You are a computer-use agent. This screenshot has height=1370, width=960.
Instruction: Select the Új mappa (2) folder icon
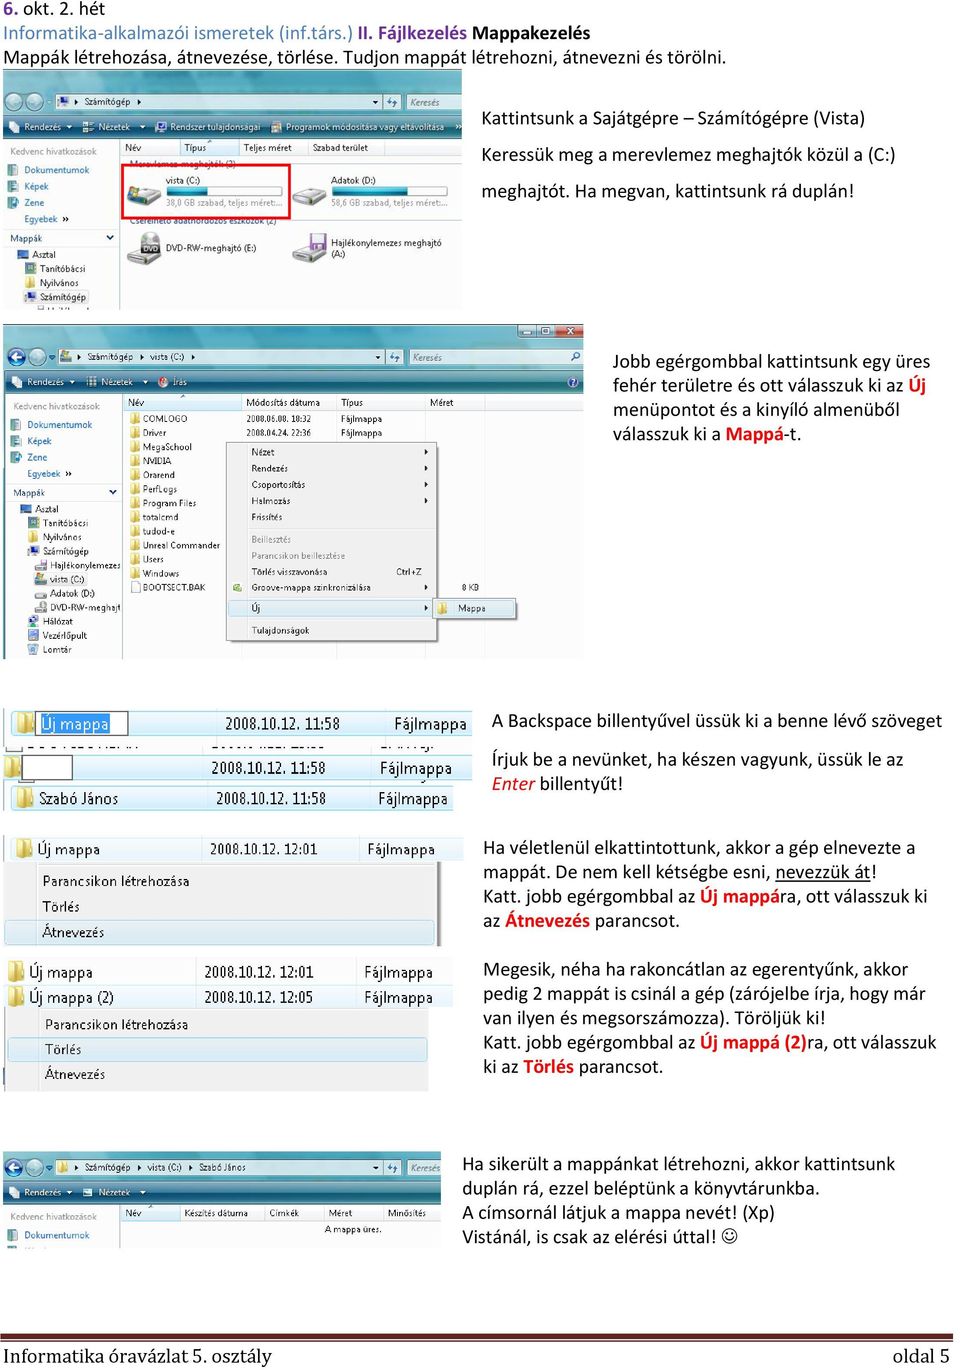point(16,997)
